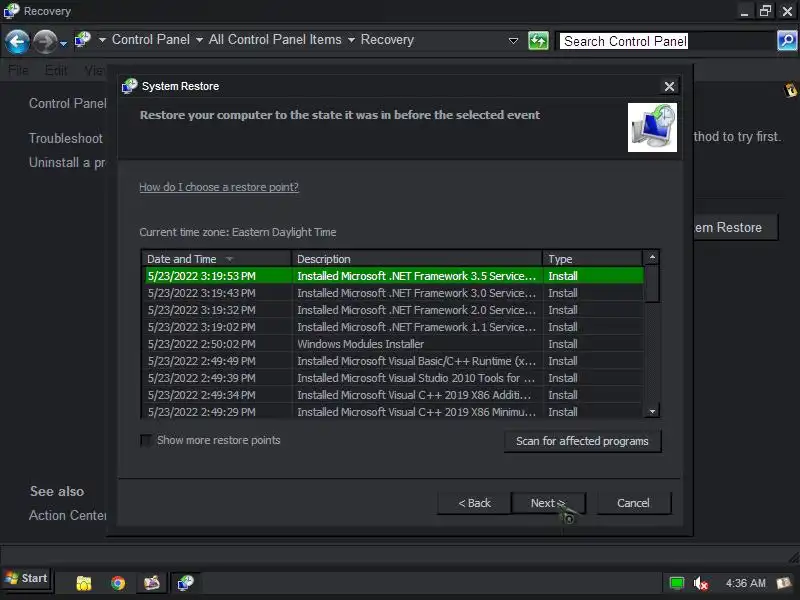Open the Troubleshoot sidebar link
This screenshot has height=600, width=800.
(x=65, y=138)
